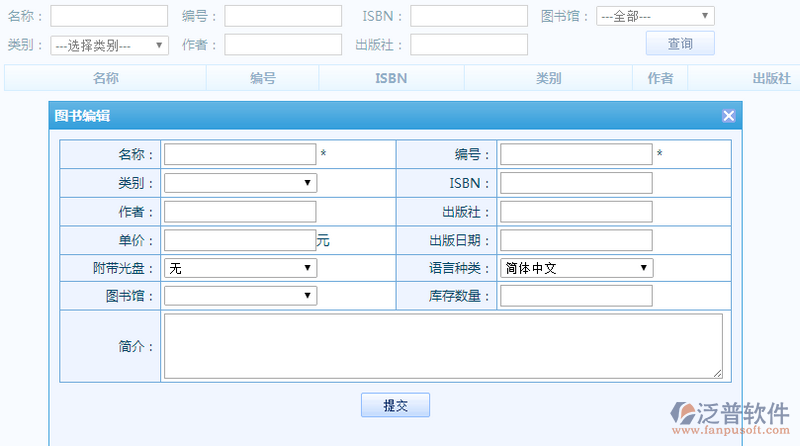Click the 类别 table column header
This screenshot has width=800, height=446.
548,78
